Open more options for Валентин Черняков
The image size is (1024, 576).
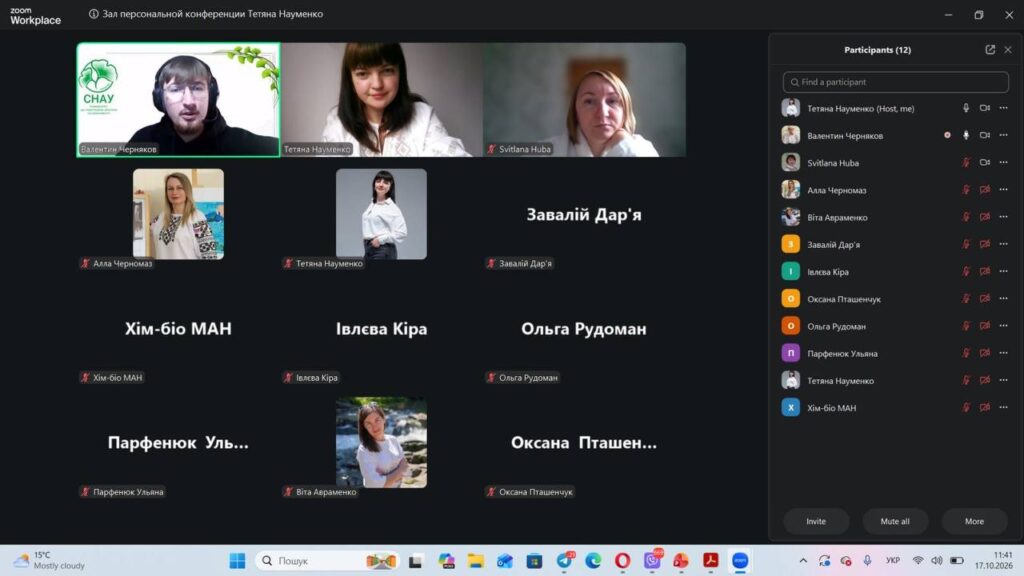[1004, 135]
